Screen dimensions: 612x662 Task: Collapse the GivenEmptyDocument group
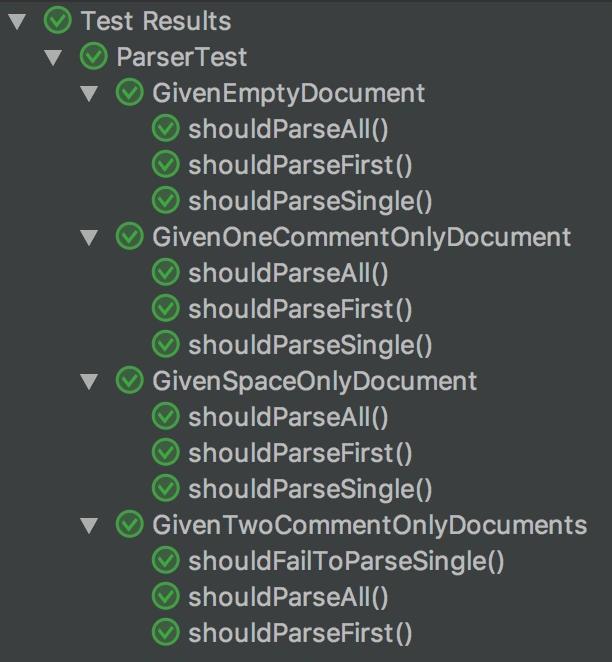pyautogui.click(x=89, y=94)
